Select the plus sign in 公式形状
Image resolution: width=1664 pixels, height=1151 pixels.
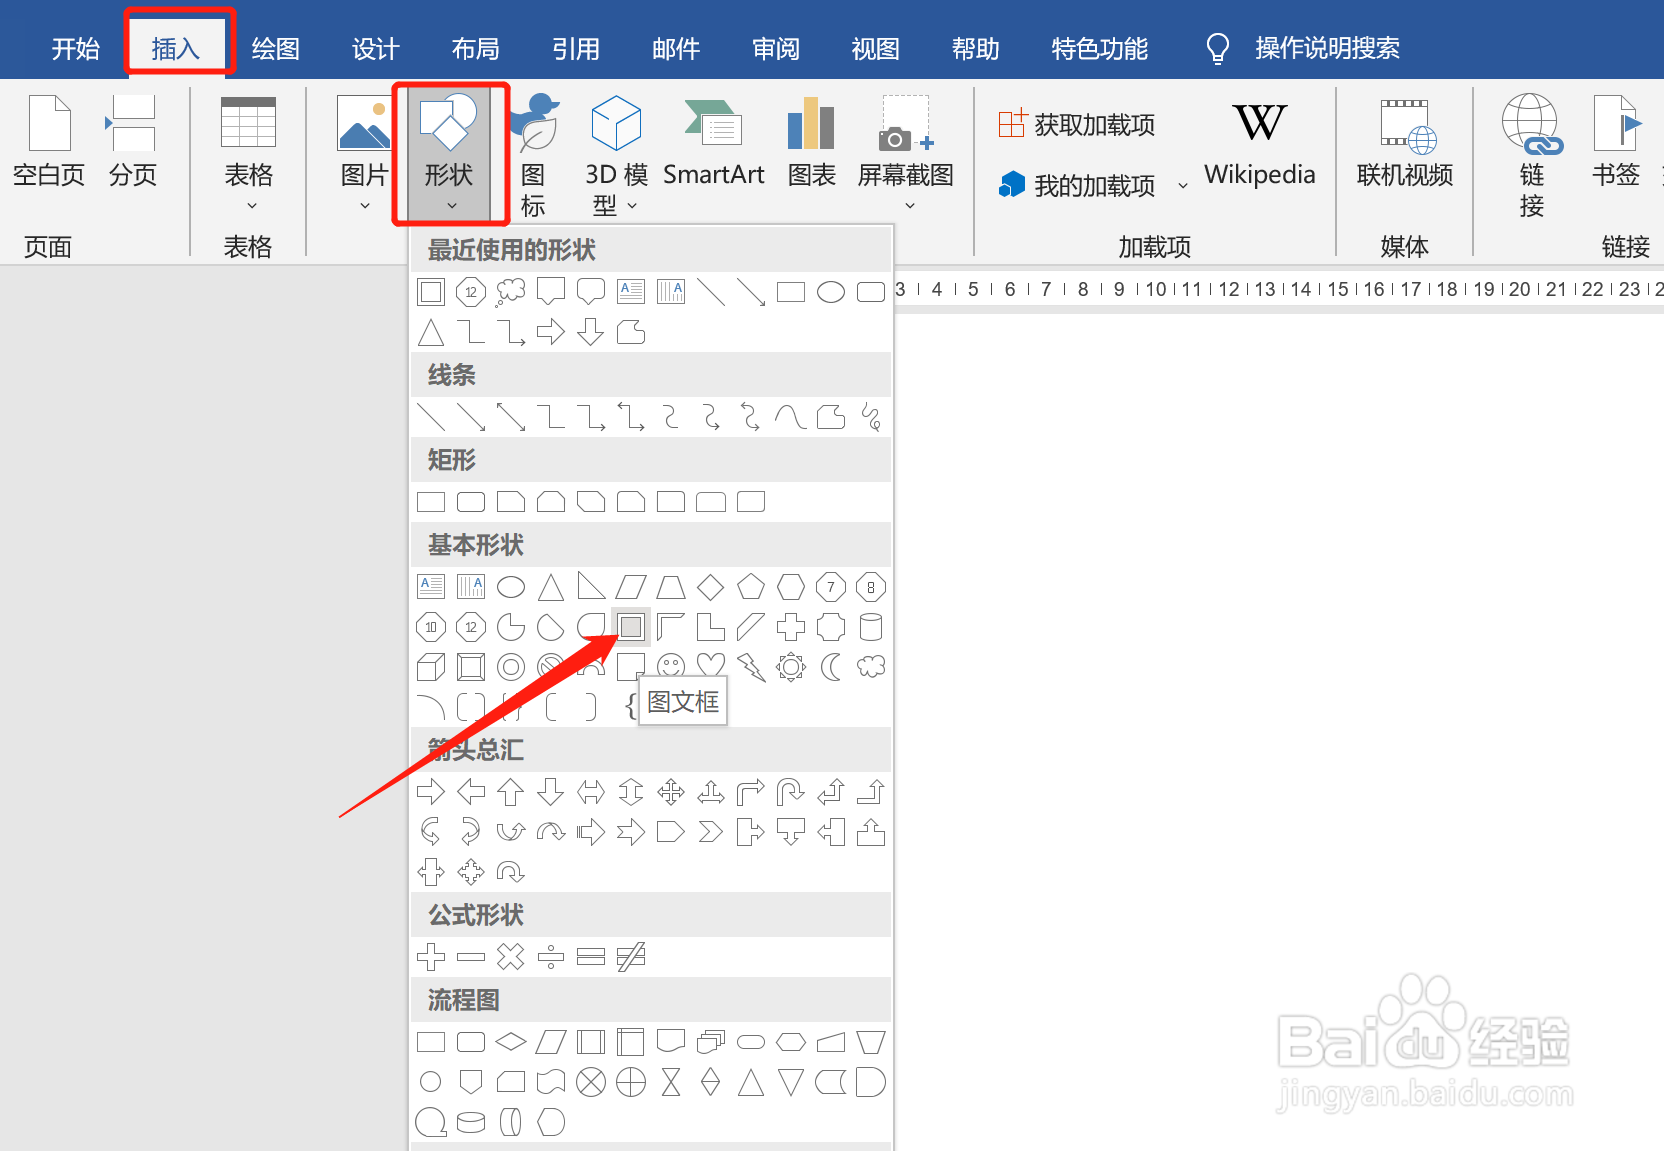[x=431, y=957]
